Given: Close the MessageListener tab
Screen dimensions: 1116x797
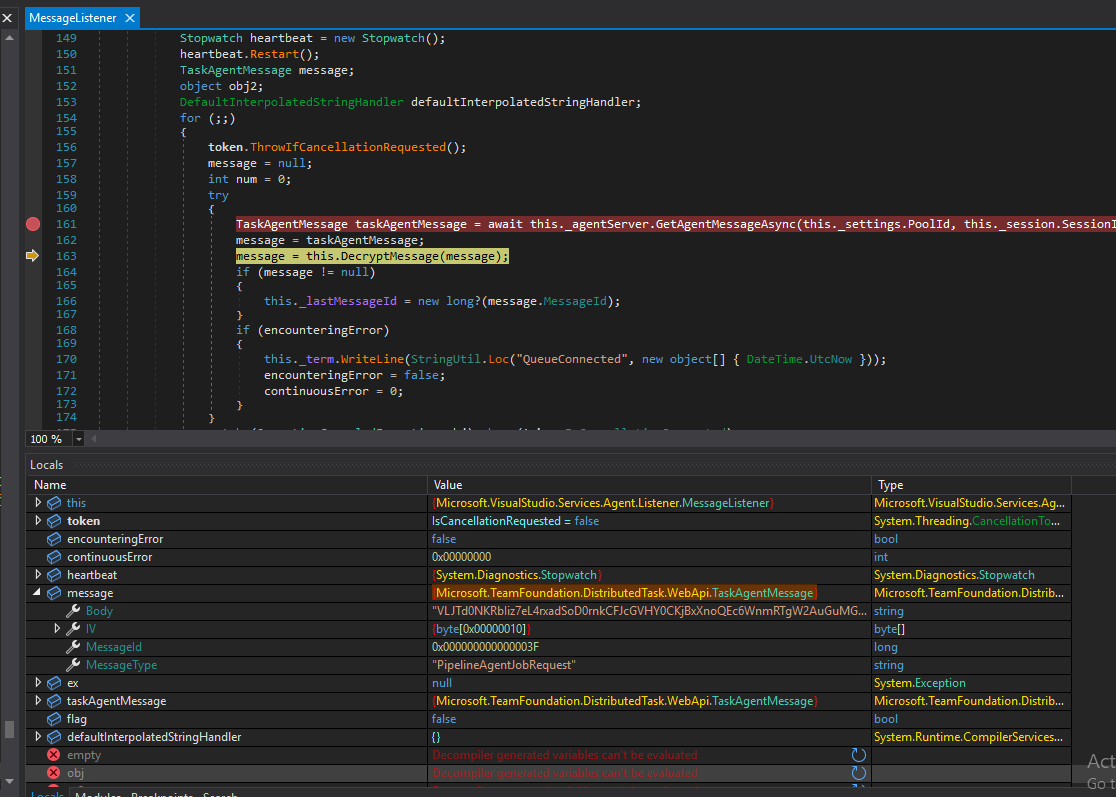Looking at the screenshot, I should (129, 18).
